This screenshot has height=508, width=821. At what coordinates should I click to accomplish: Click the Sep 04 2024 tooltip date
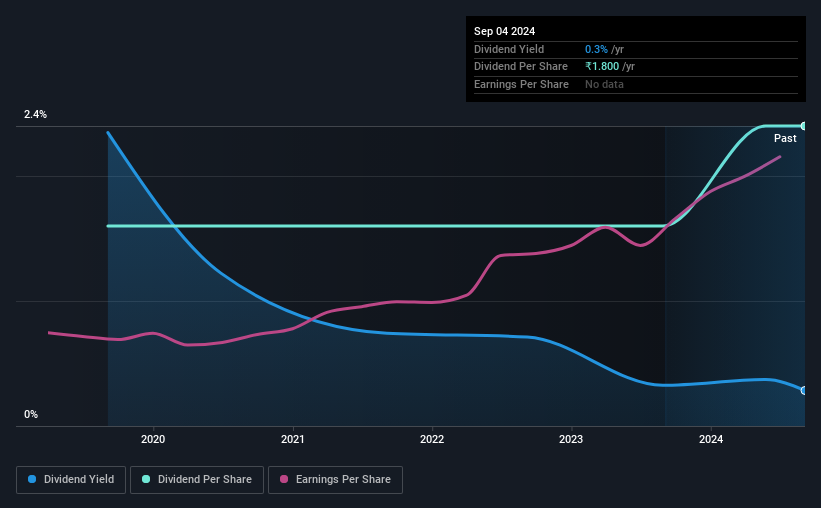tap(504, 31)
